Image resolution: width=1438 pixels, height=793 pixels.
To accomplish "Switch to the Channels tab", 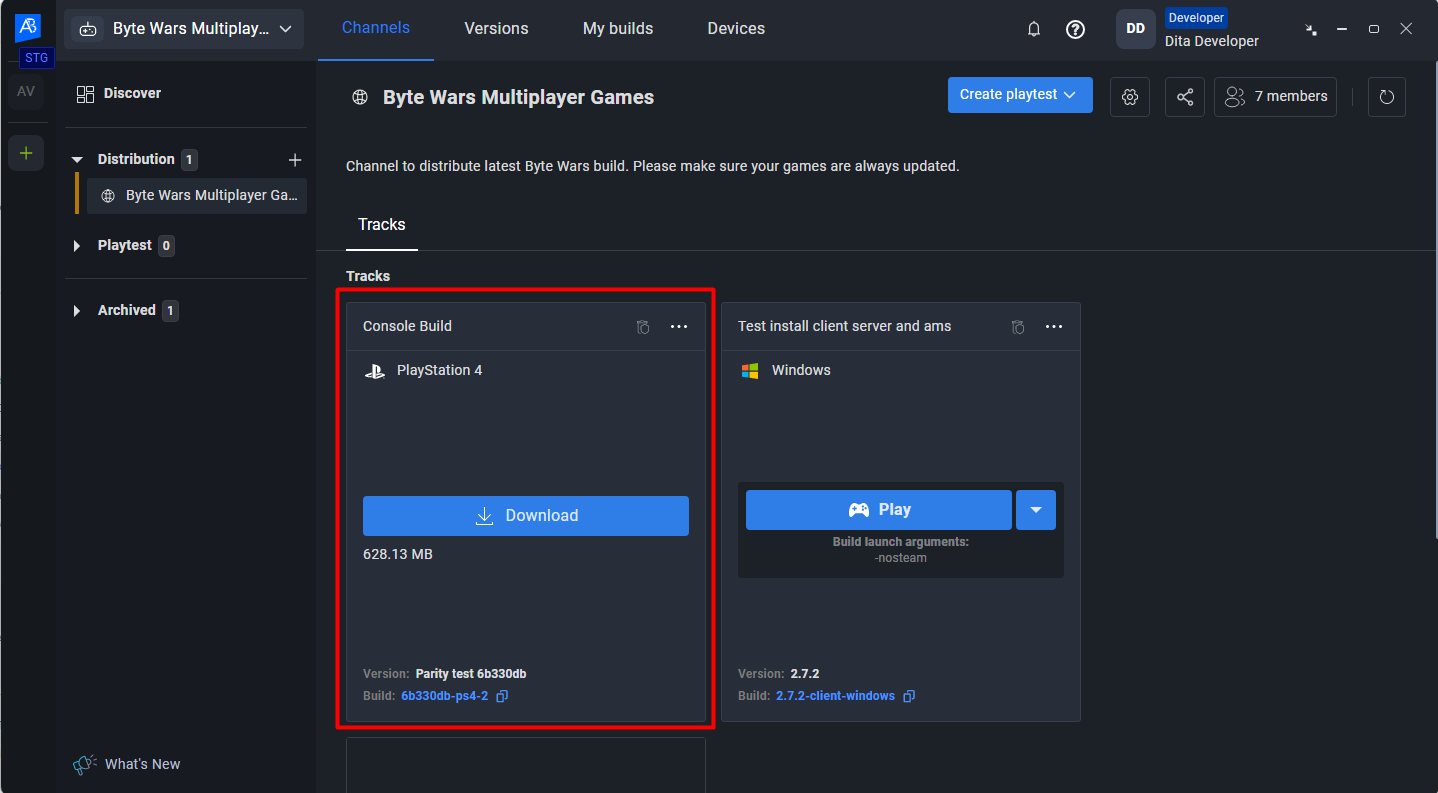I will tap(376, 28).
